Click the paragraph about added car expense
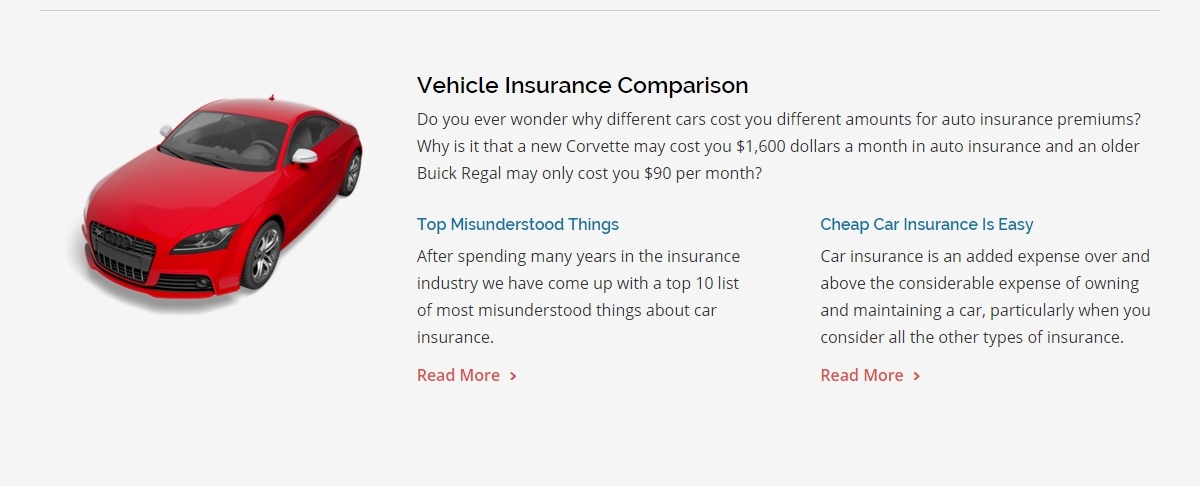Image resolution: width=1200 pixels, height=486 pixels. click(x=985, y=297)
